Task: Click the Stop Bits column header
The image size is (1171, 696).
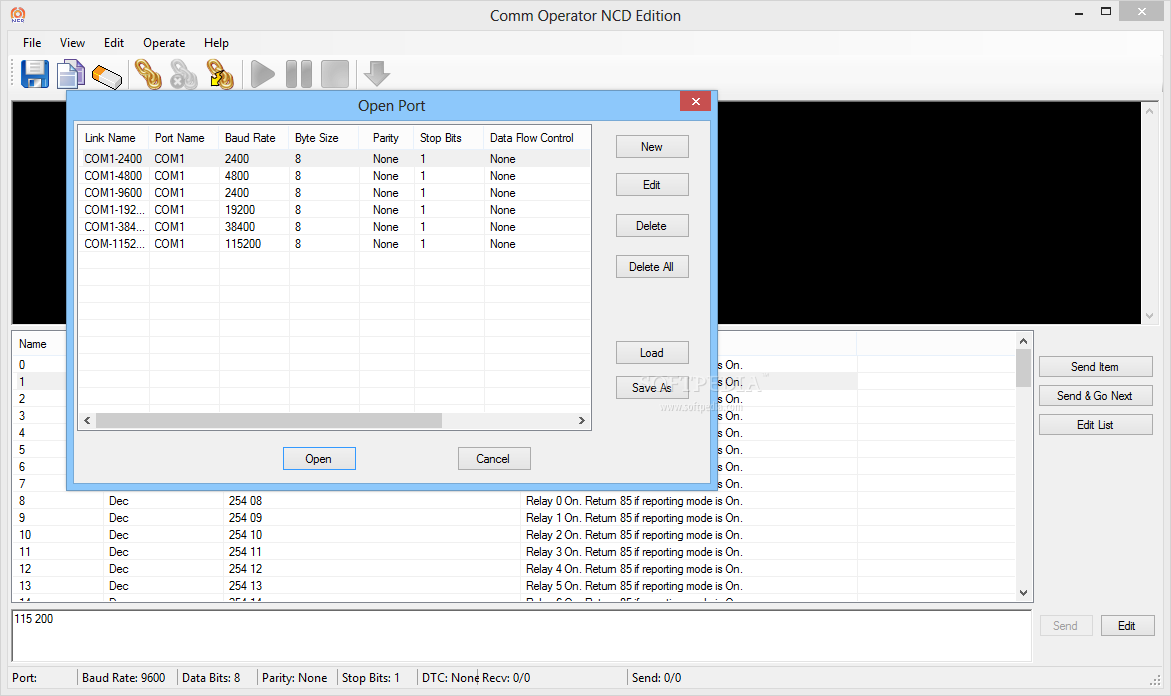Action: tap(449, 137)
